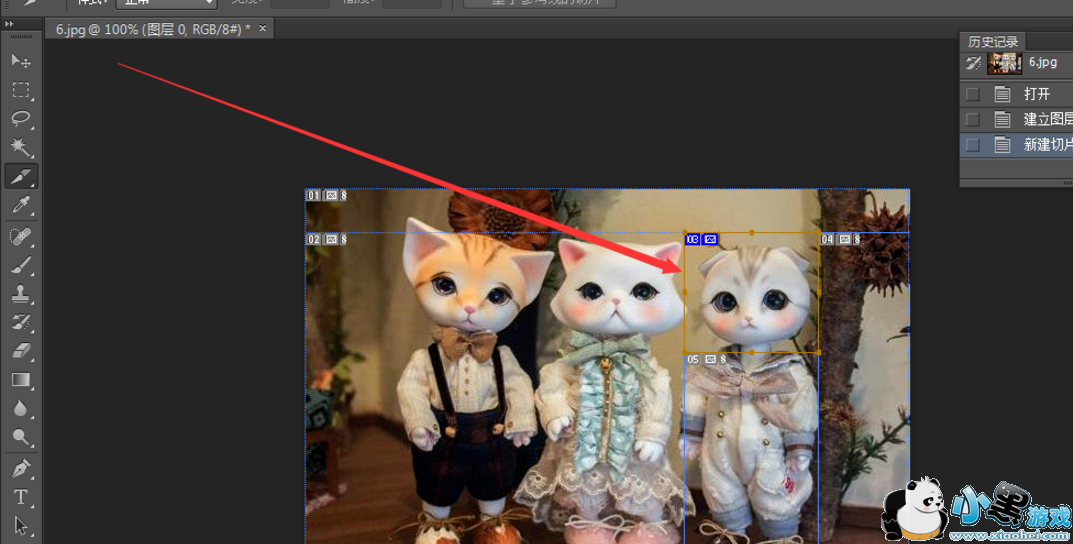Toggle history brush source box for 新建切片

972,144
